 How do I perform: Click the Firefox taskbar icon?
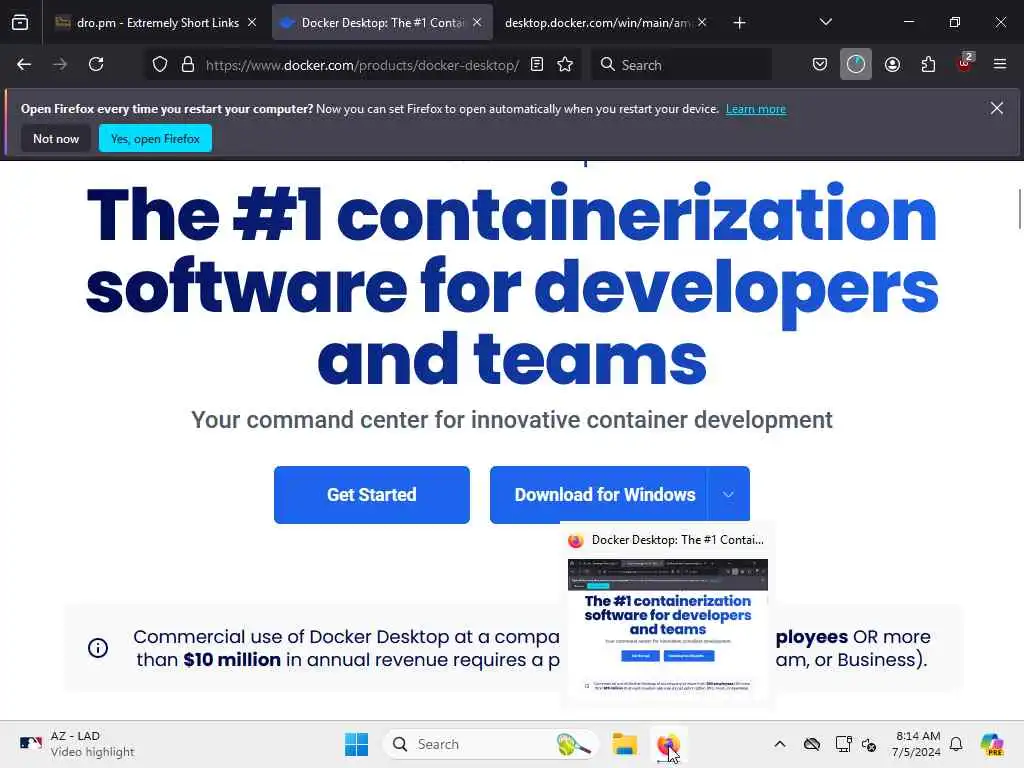(x=668, y=744)
